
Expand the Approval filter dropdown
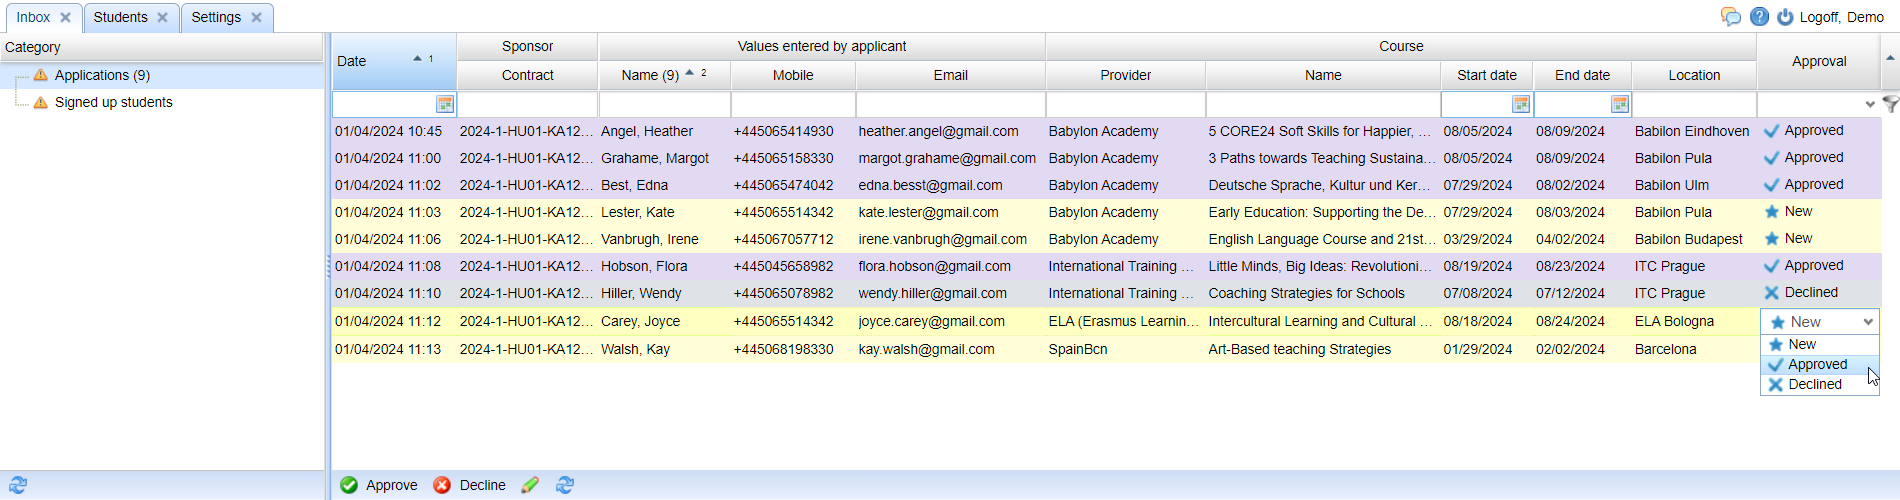click(x=1870, y=104)
